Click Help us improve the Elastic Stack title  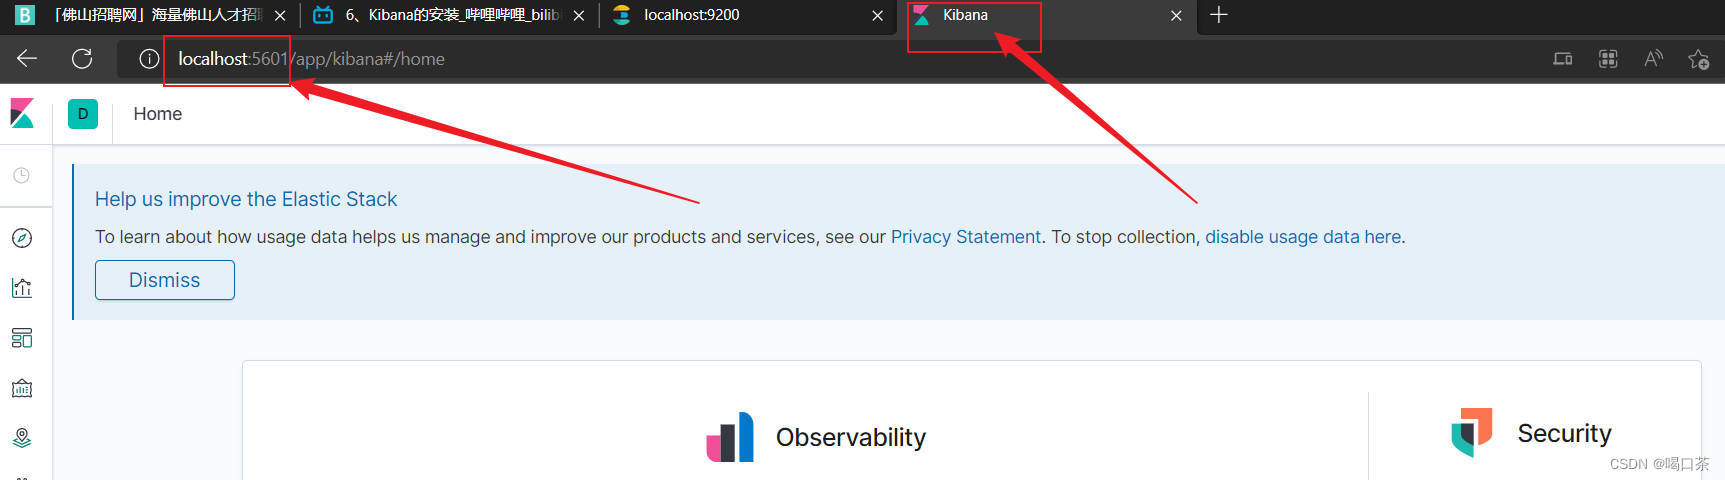(246, 199)
